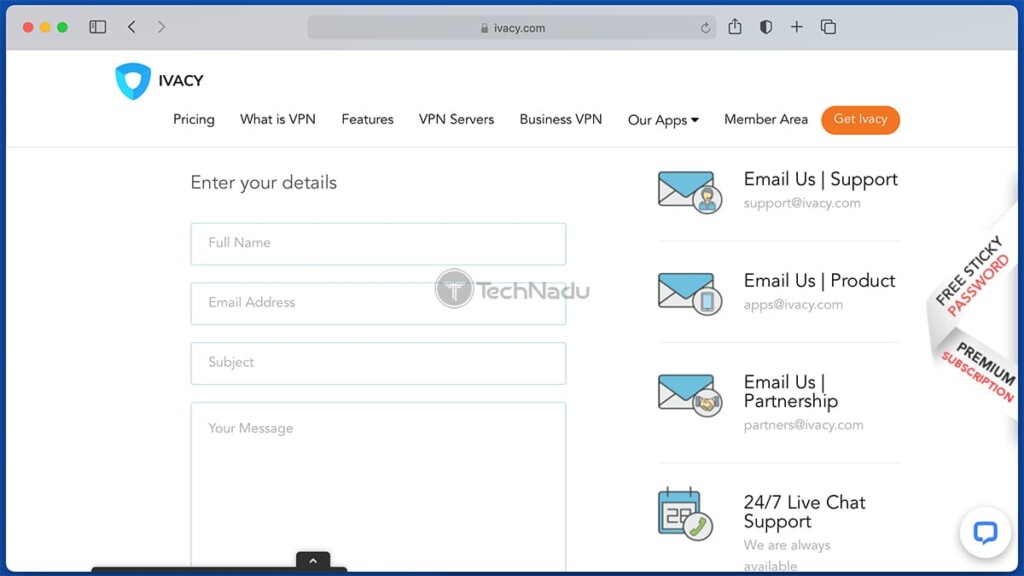Image resolution: width=1024 pixels, height=576 pixels.
Task: Focus the Email Address field
Action: point(378,304)
